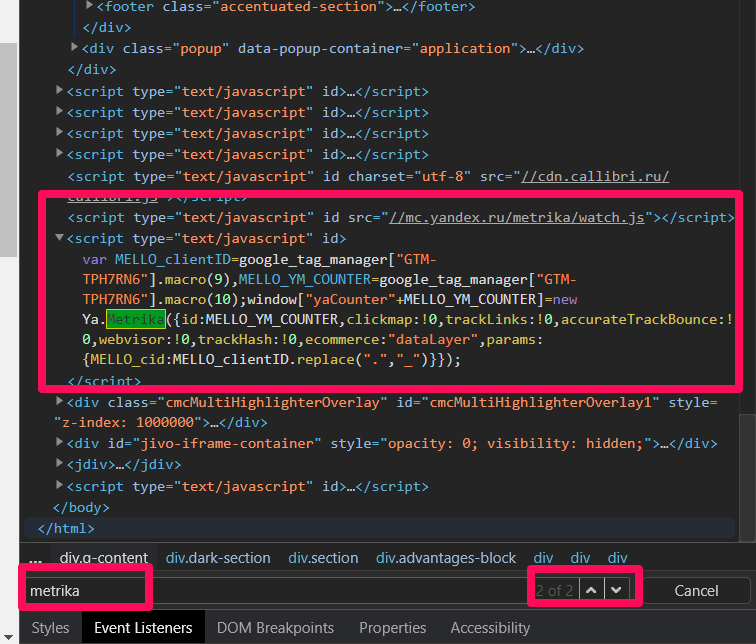Screen dimensions: 756x644
Task: Expand the popup div with data-popup-container
Action: click(x=75, y=48)
